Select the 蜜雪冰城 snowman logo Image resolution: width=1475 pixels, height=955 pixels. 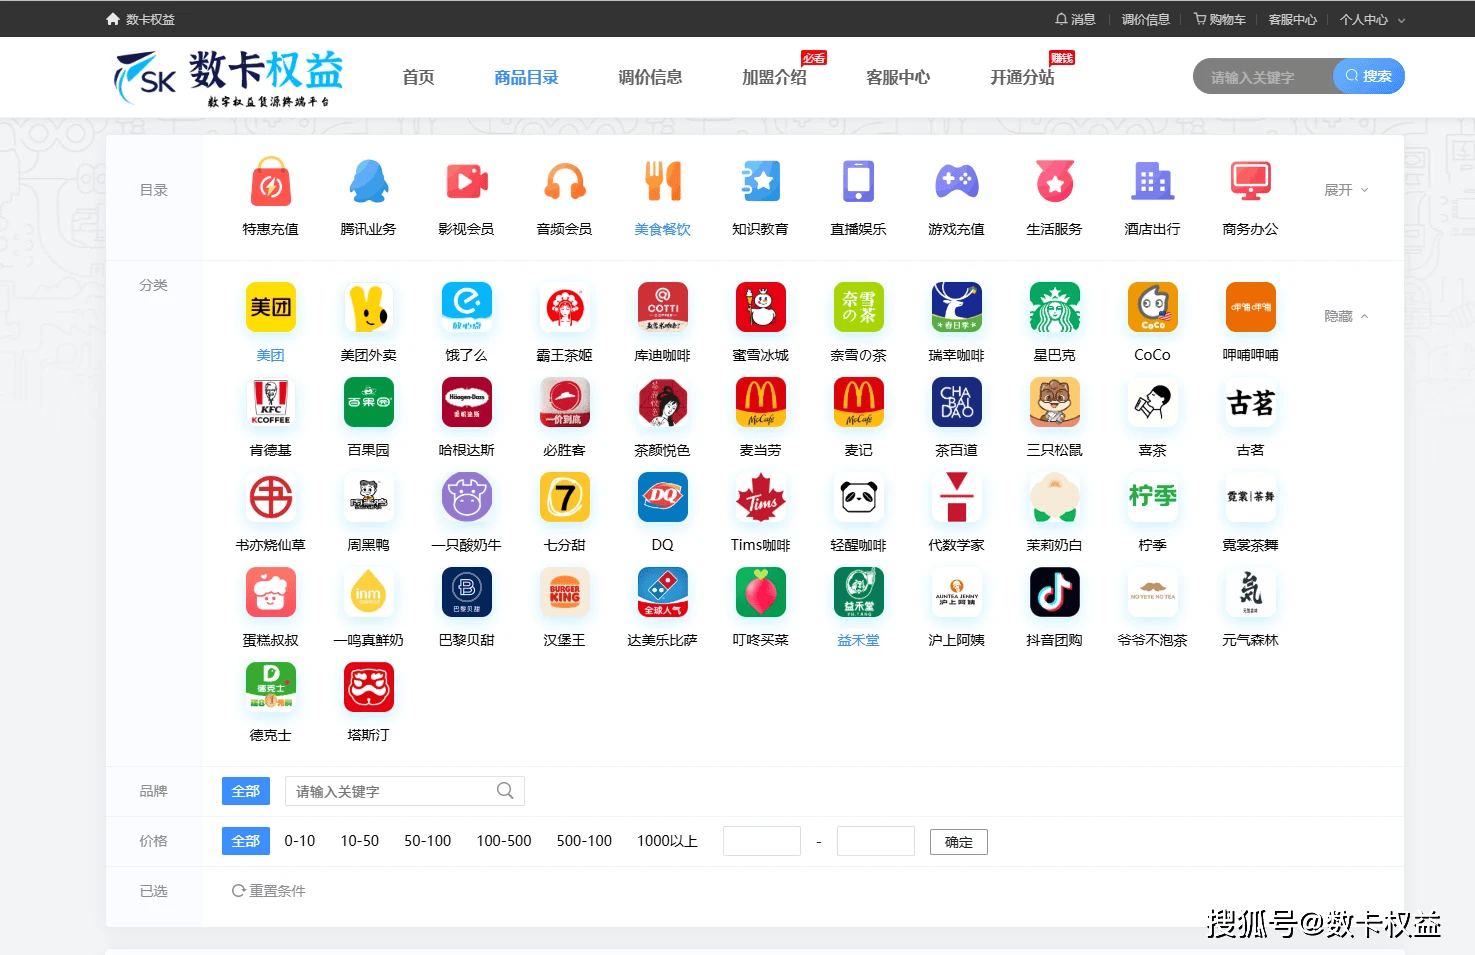tap(760, 307)
